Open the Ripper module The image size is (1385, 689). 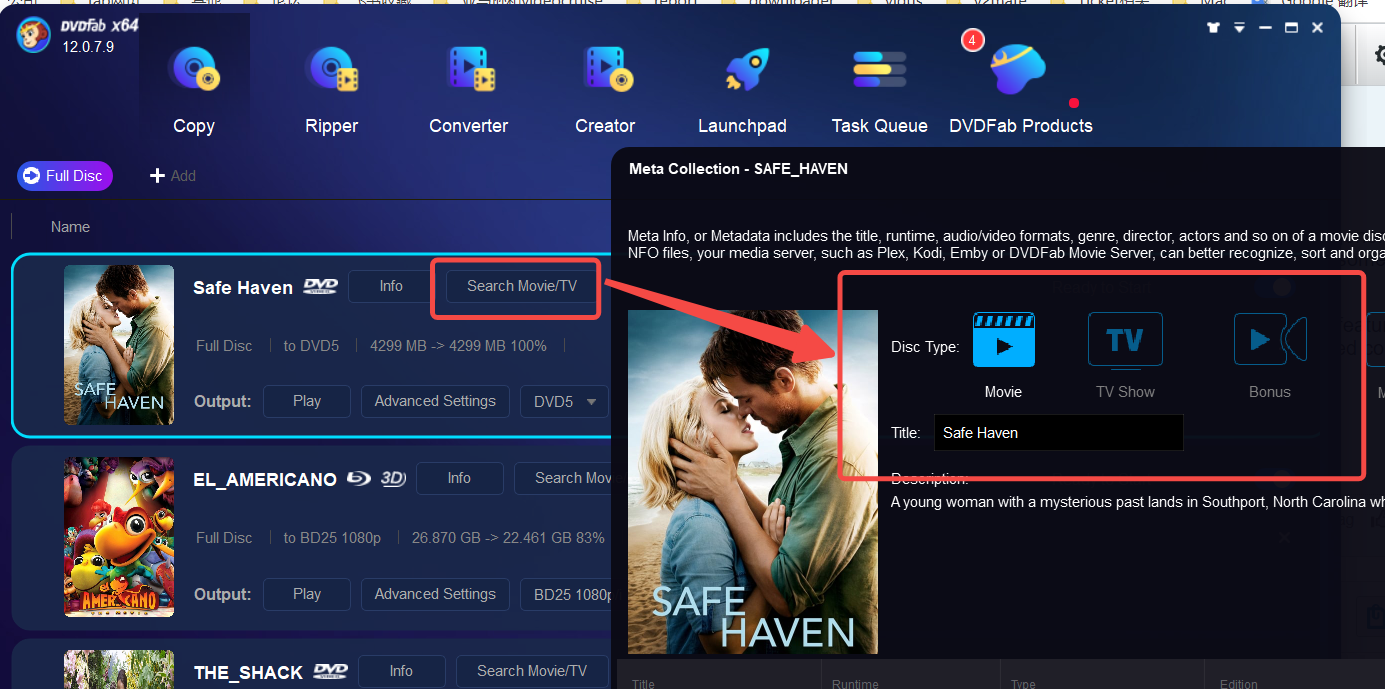[332, 91]
